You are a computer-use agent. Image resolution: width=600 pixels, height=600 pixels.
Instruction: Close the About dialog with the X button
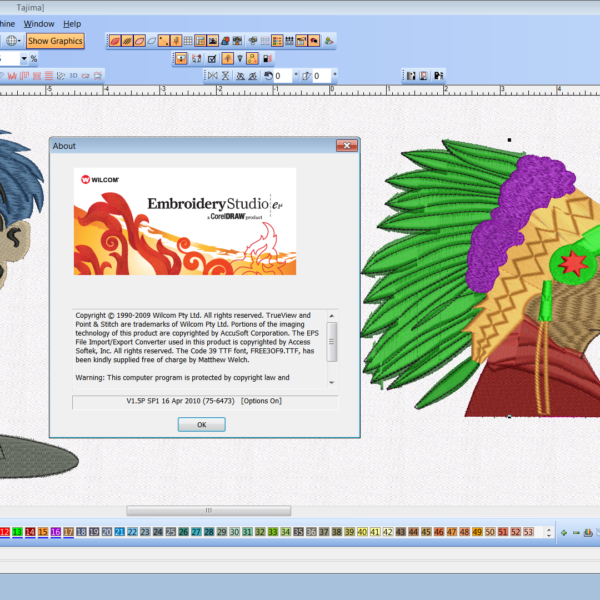click(x=346, y=146)
